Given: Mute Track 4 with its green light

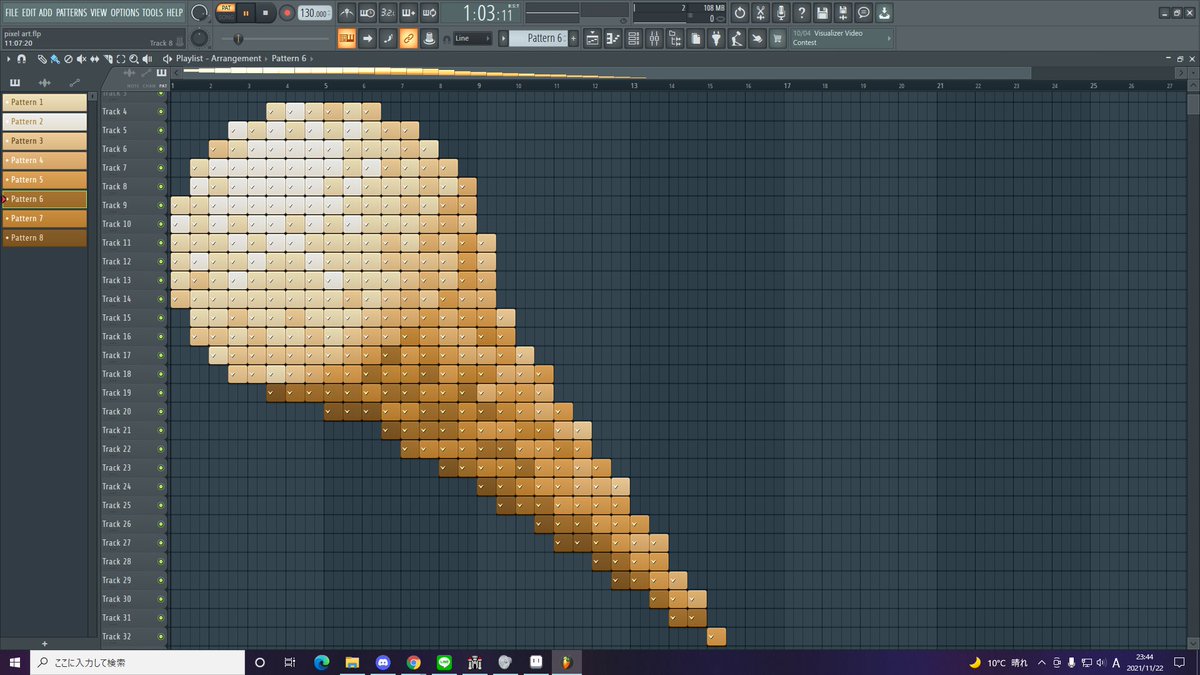Looking at the screenshot, I should click(x=161, y=112).
